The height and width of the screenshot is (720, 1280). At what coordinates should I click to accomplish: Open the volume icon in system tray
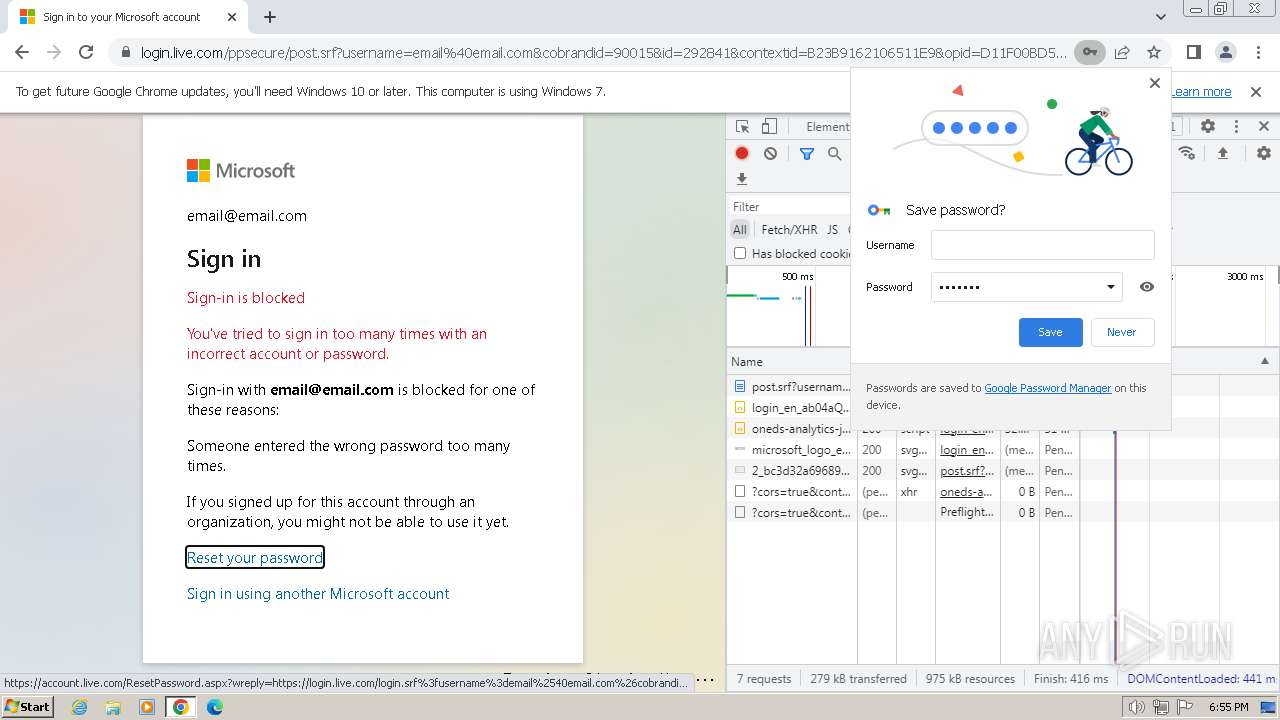click(1137, 707)
